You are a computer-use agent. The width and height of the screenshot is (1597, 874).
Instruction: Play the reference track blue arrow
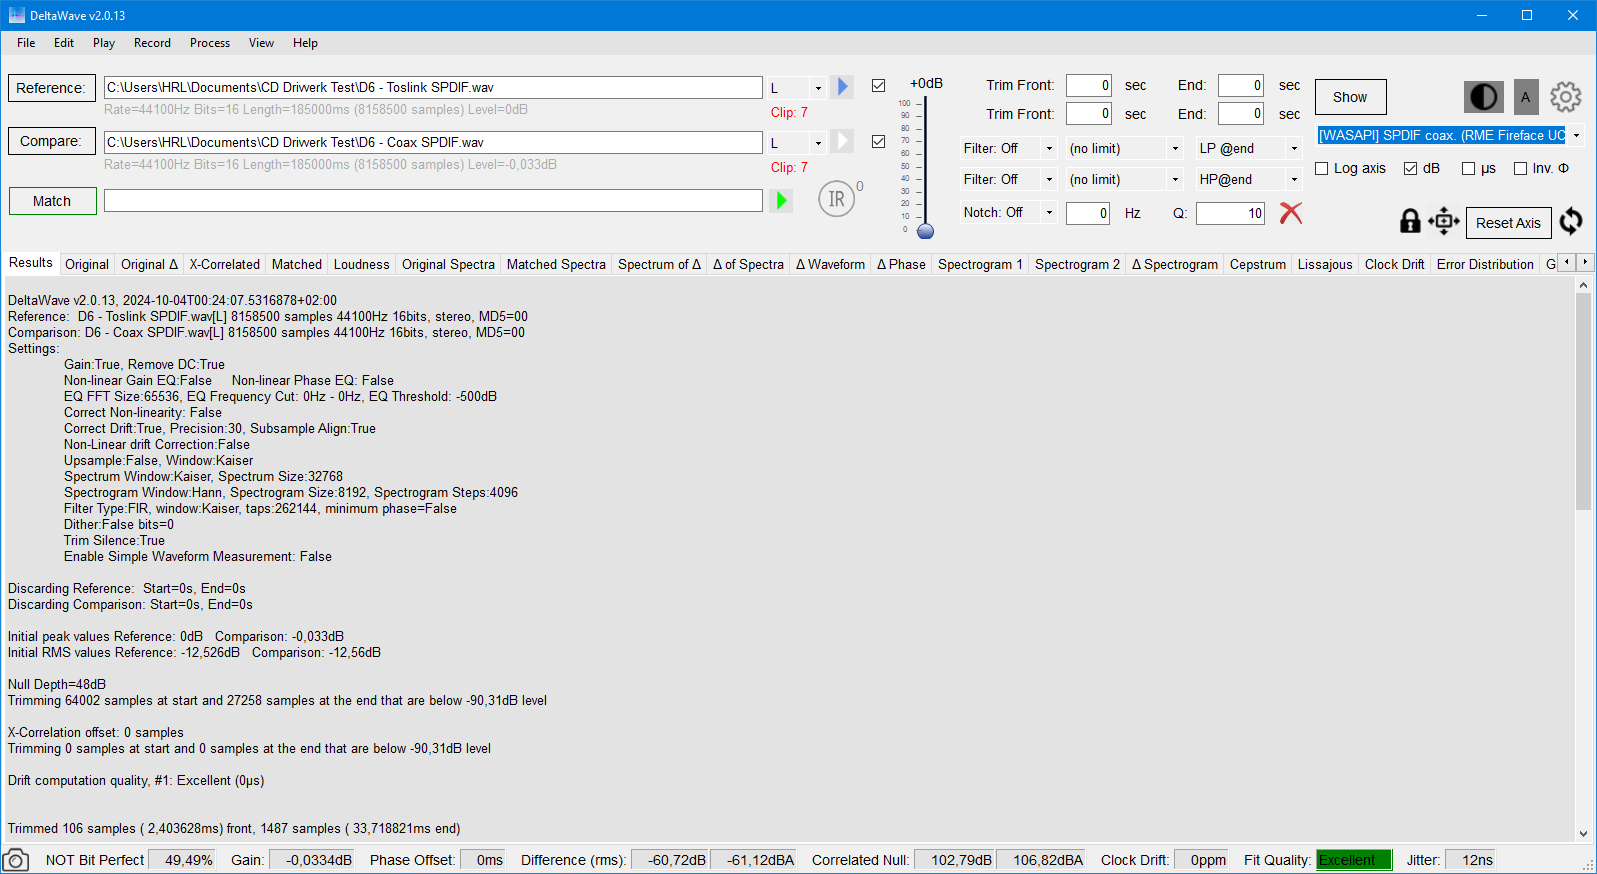[842, 87]
